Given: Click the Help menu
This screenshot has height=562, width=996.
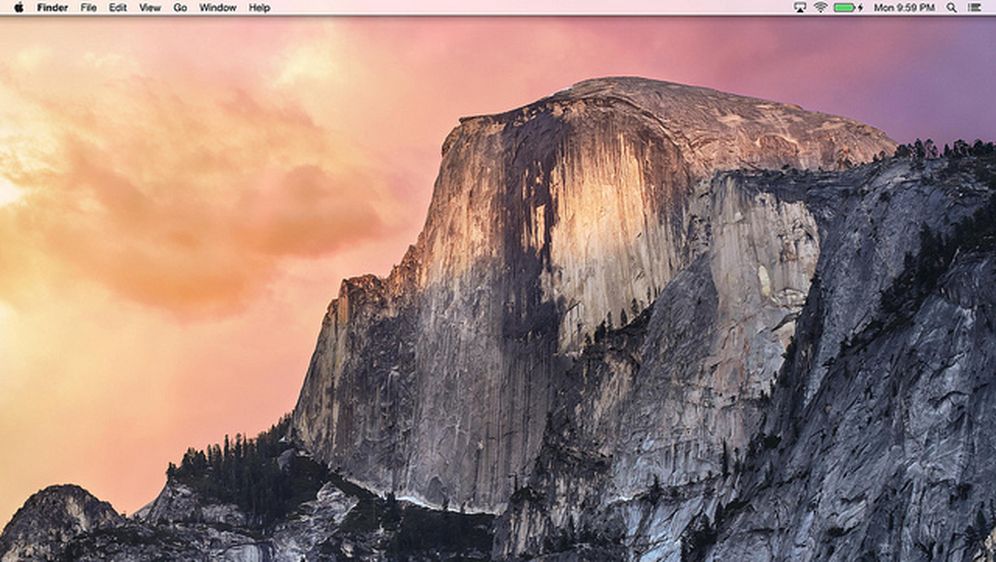Looking at the screenshot, I should click(259, 7).
